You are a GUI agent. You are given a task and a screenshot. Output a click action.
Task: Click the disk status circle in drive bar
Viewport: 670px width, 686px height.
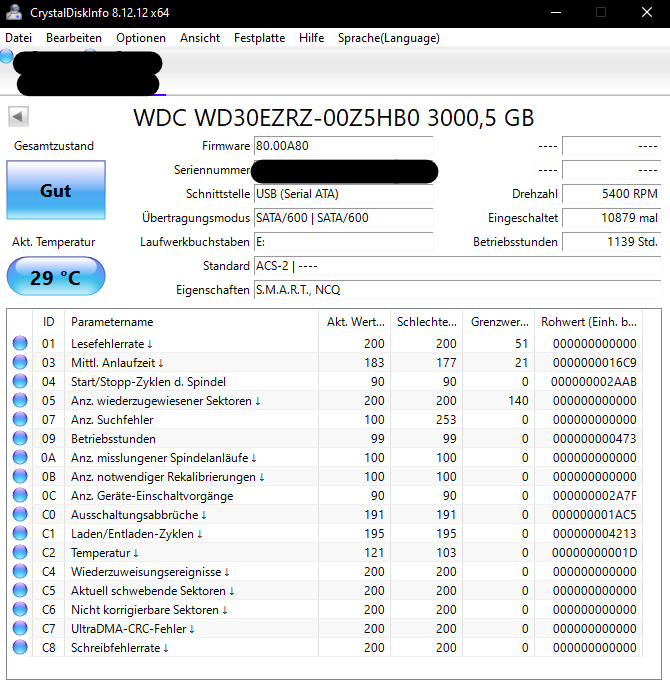(6, 56)
